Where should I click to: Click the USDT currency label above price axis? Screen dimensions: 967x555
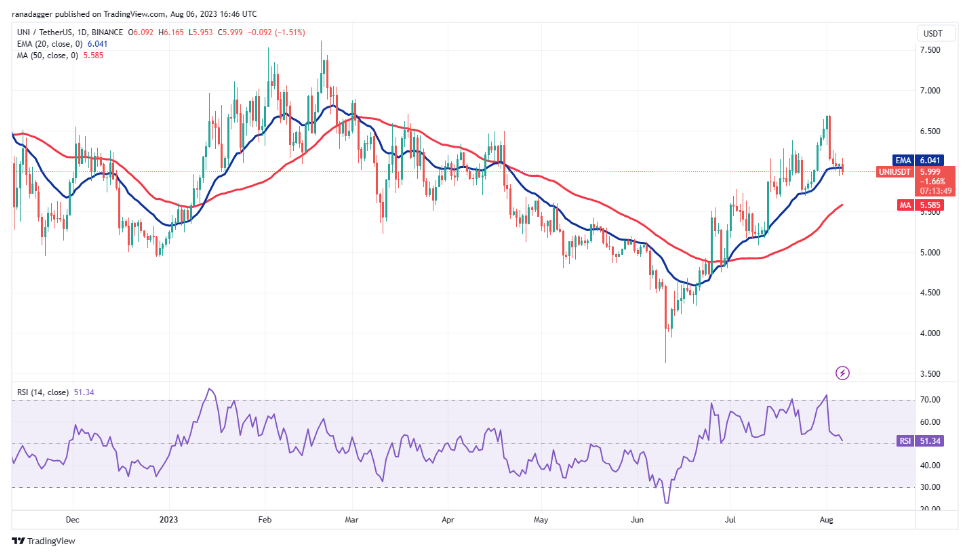931,33
